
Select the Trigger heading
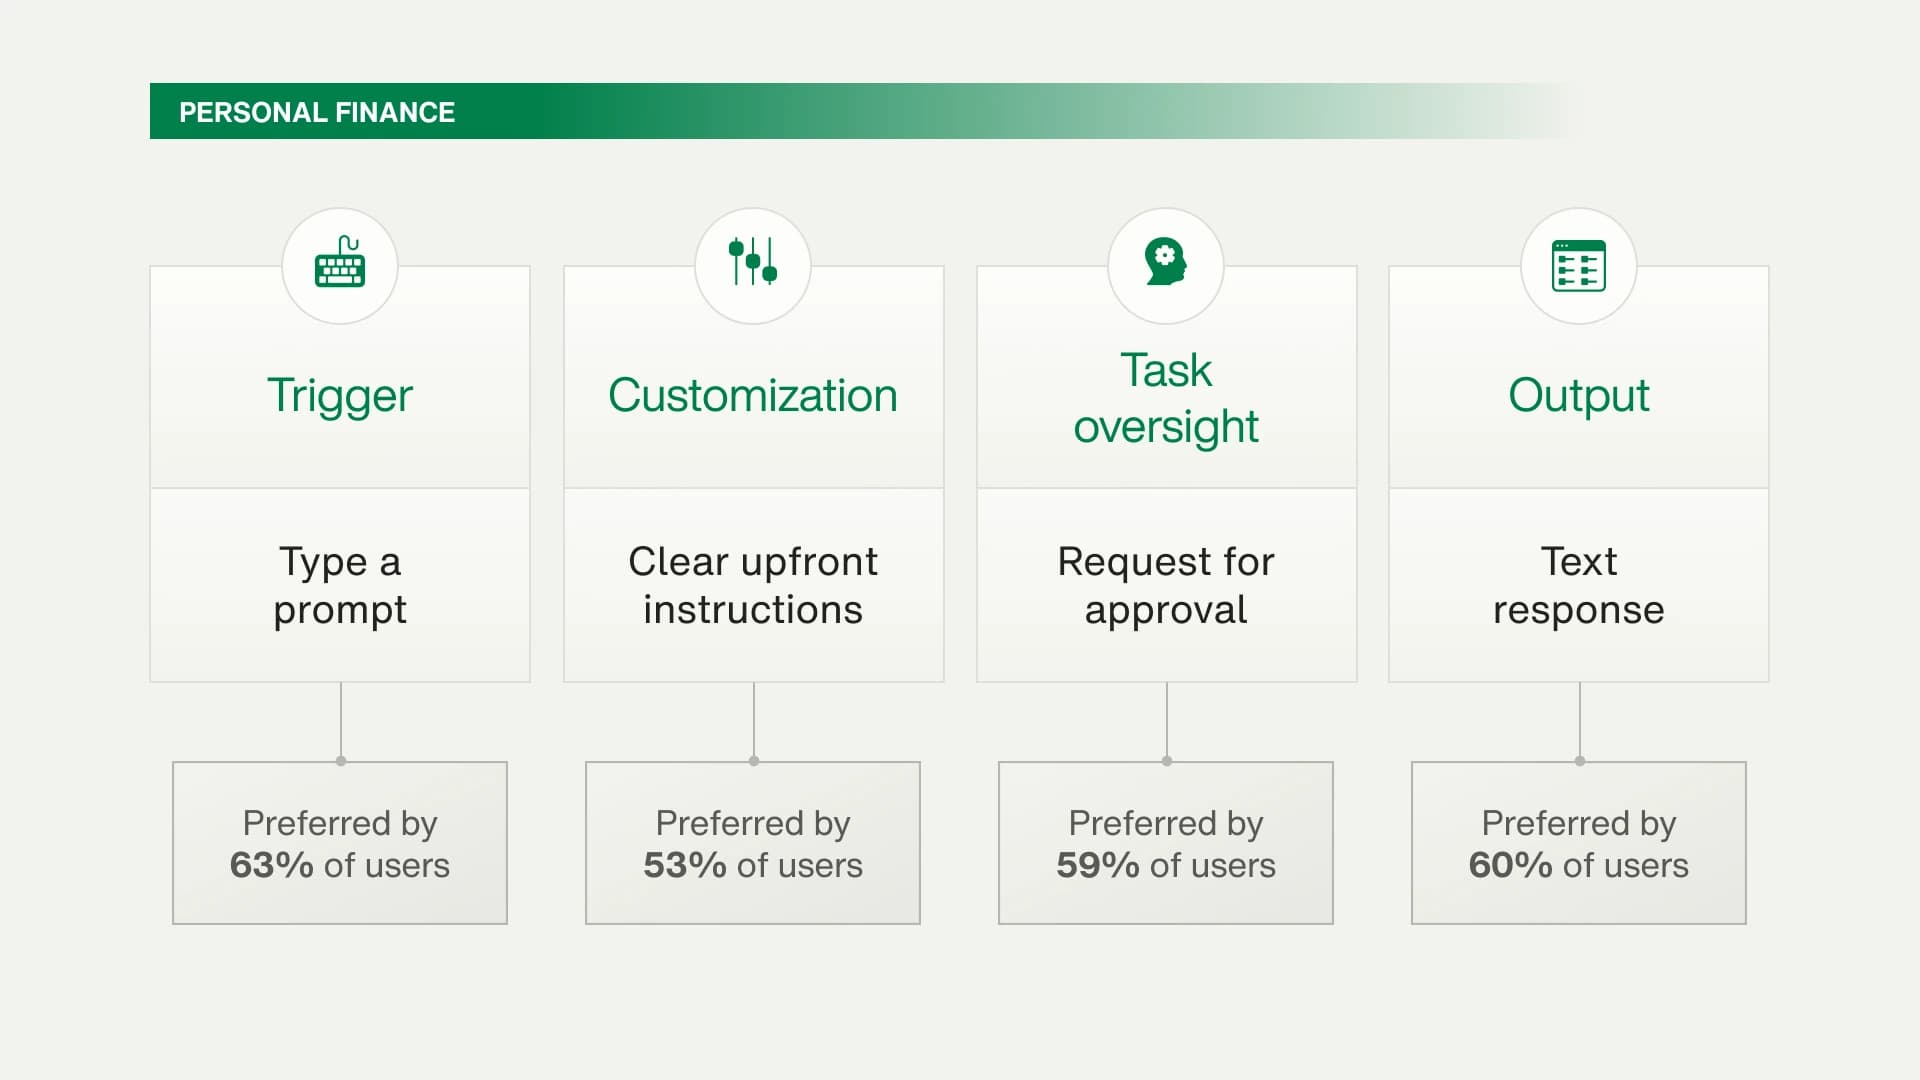[x=340, y=396]
